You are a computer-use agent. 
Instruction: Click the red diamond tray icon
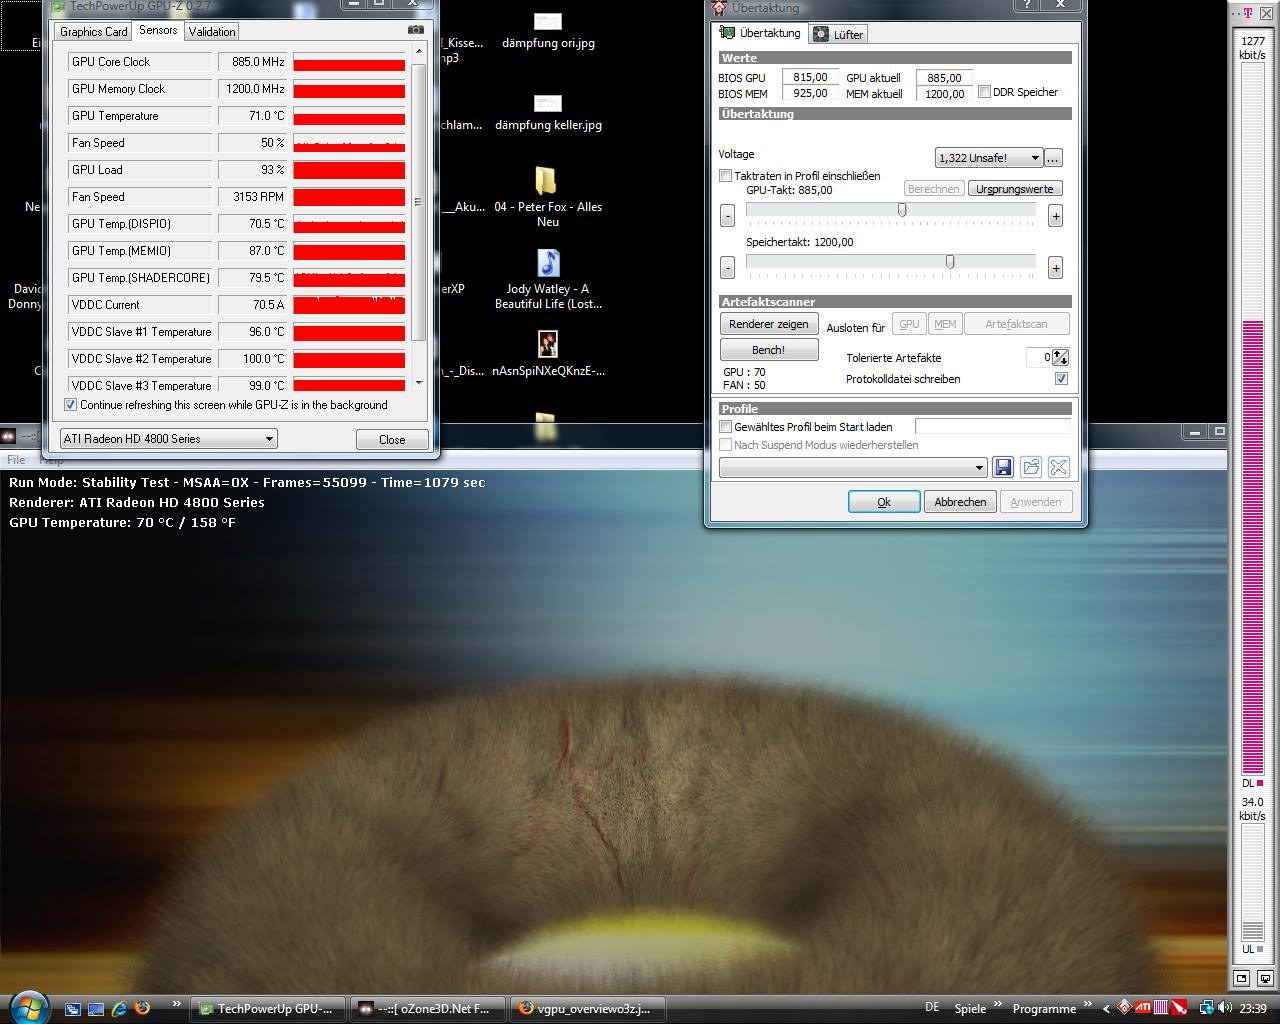1125,1008
